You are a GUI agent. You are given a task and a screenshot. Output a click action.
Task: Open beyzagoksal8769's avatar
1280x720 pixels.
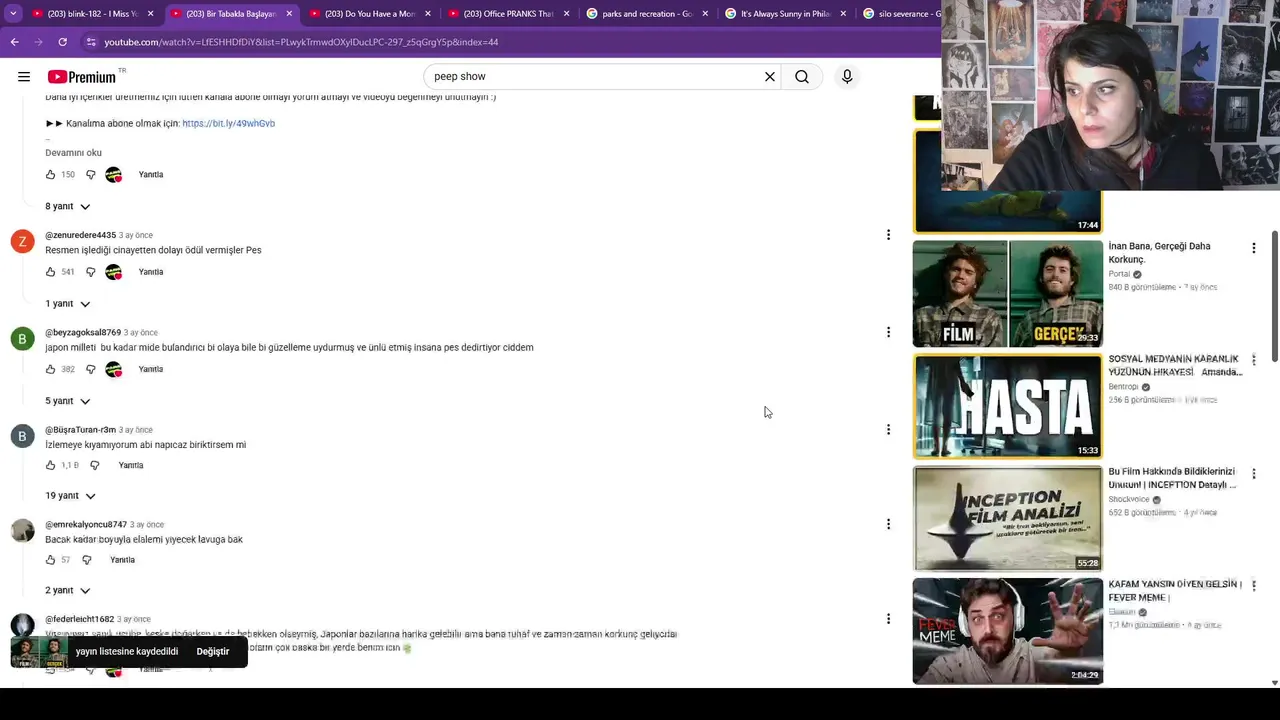click(23, 339)
